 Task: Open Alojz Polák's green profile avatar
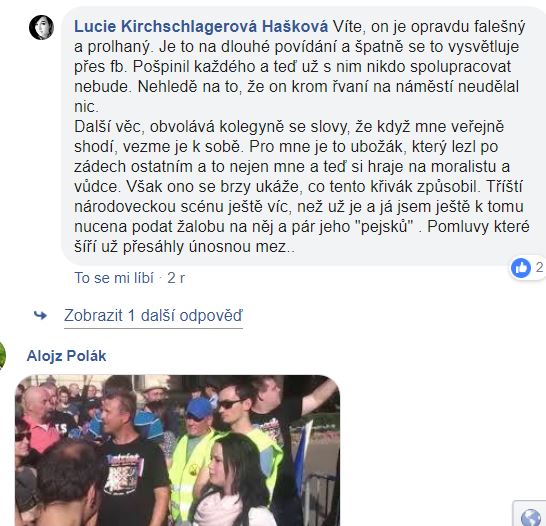coord(2,356)
